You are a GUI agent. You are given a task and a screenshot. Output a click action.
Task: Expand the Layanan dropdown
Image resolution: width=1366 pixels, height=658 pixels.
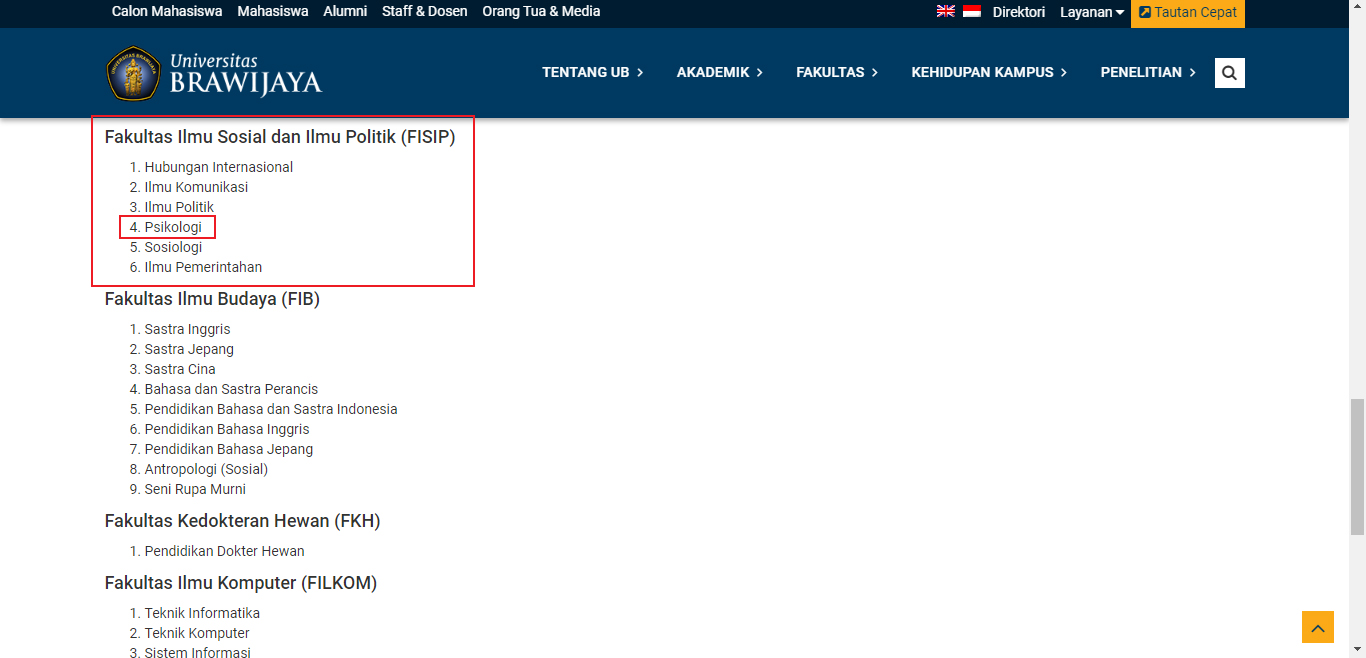(1092, 12)
